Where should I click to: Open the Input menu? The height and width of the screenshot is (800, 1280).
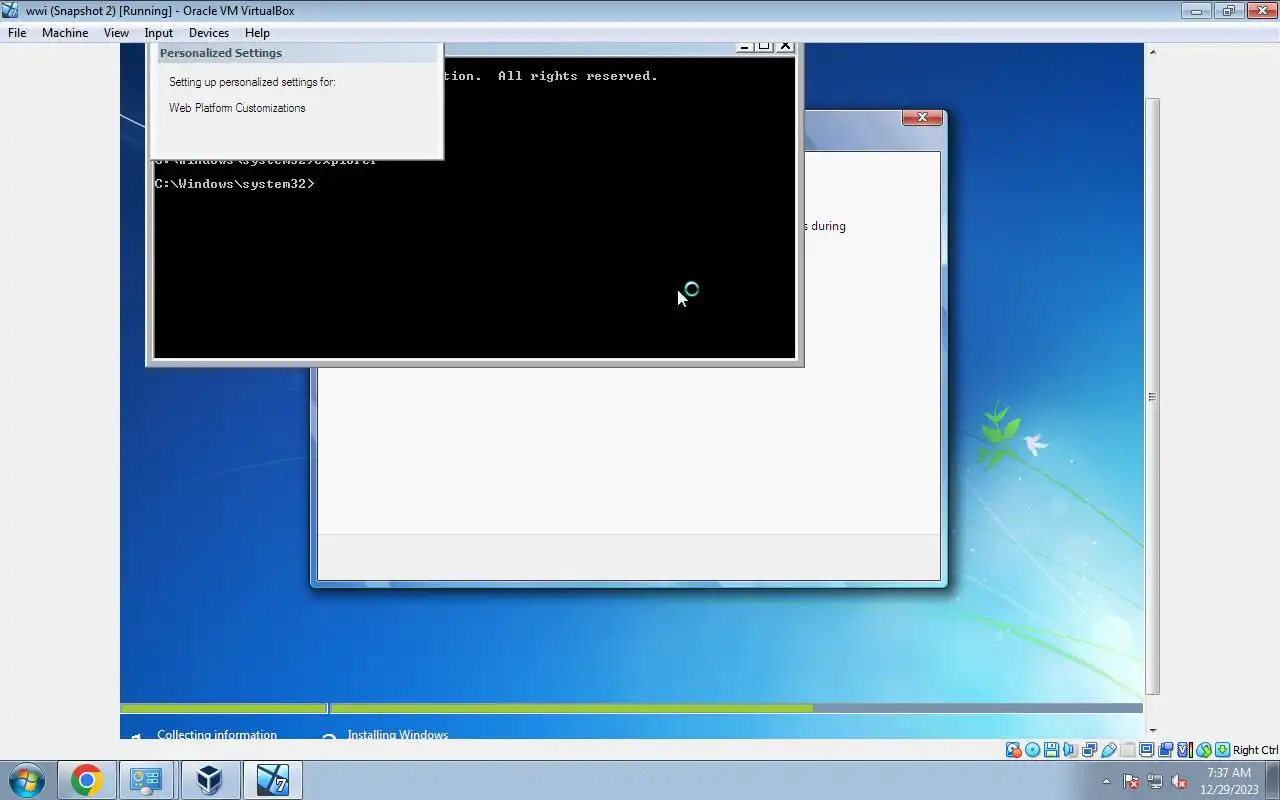pos(158,33)
